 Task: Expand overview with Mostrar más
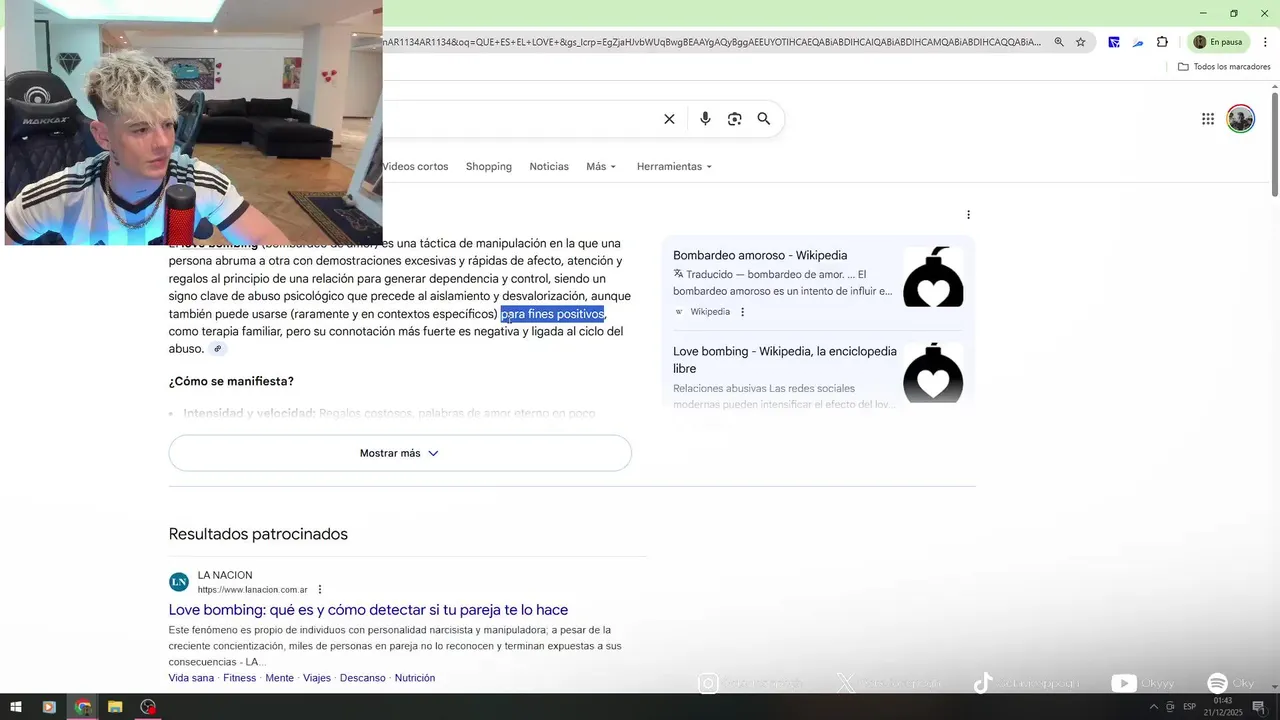(400, 453)
